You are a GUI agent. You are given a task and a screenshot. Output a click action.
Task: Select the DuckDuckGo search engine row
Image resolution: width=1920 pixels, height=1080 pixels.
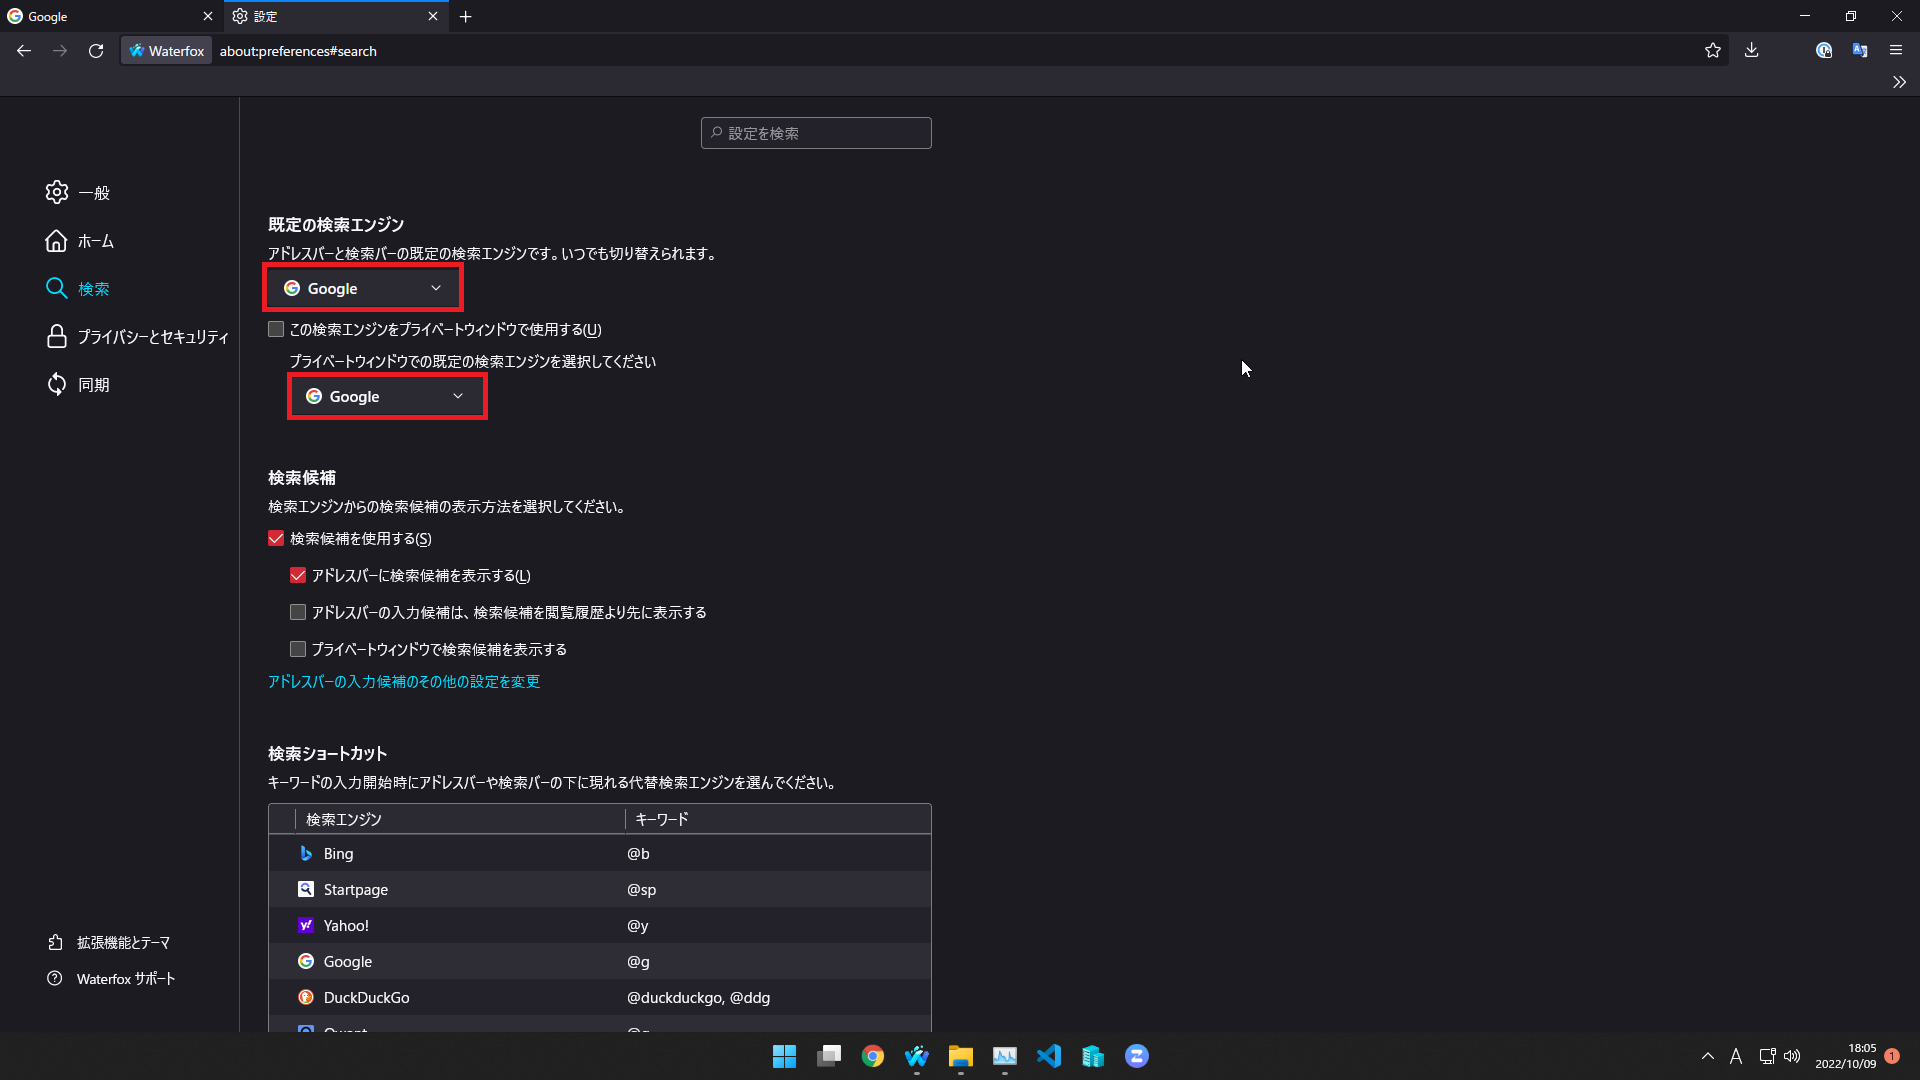(x=600, y=997)
